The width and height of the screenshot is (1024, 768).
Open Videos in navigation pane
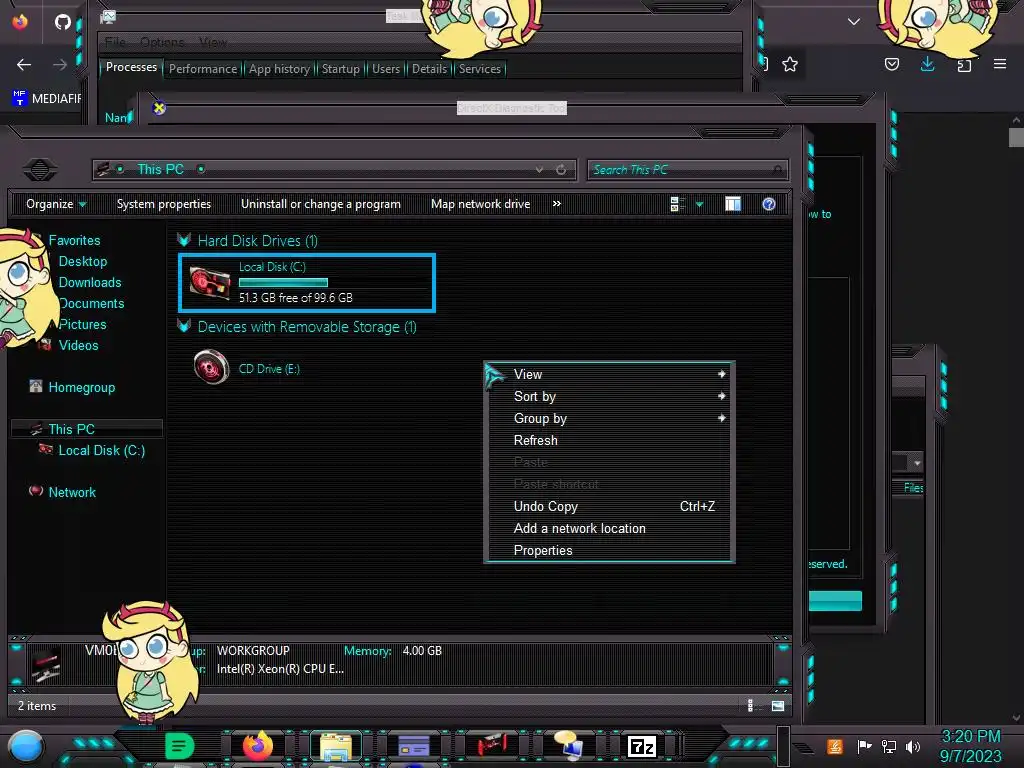(78, 345)
